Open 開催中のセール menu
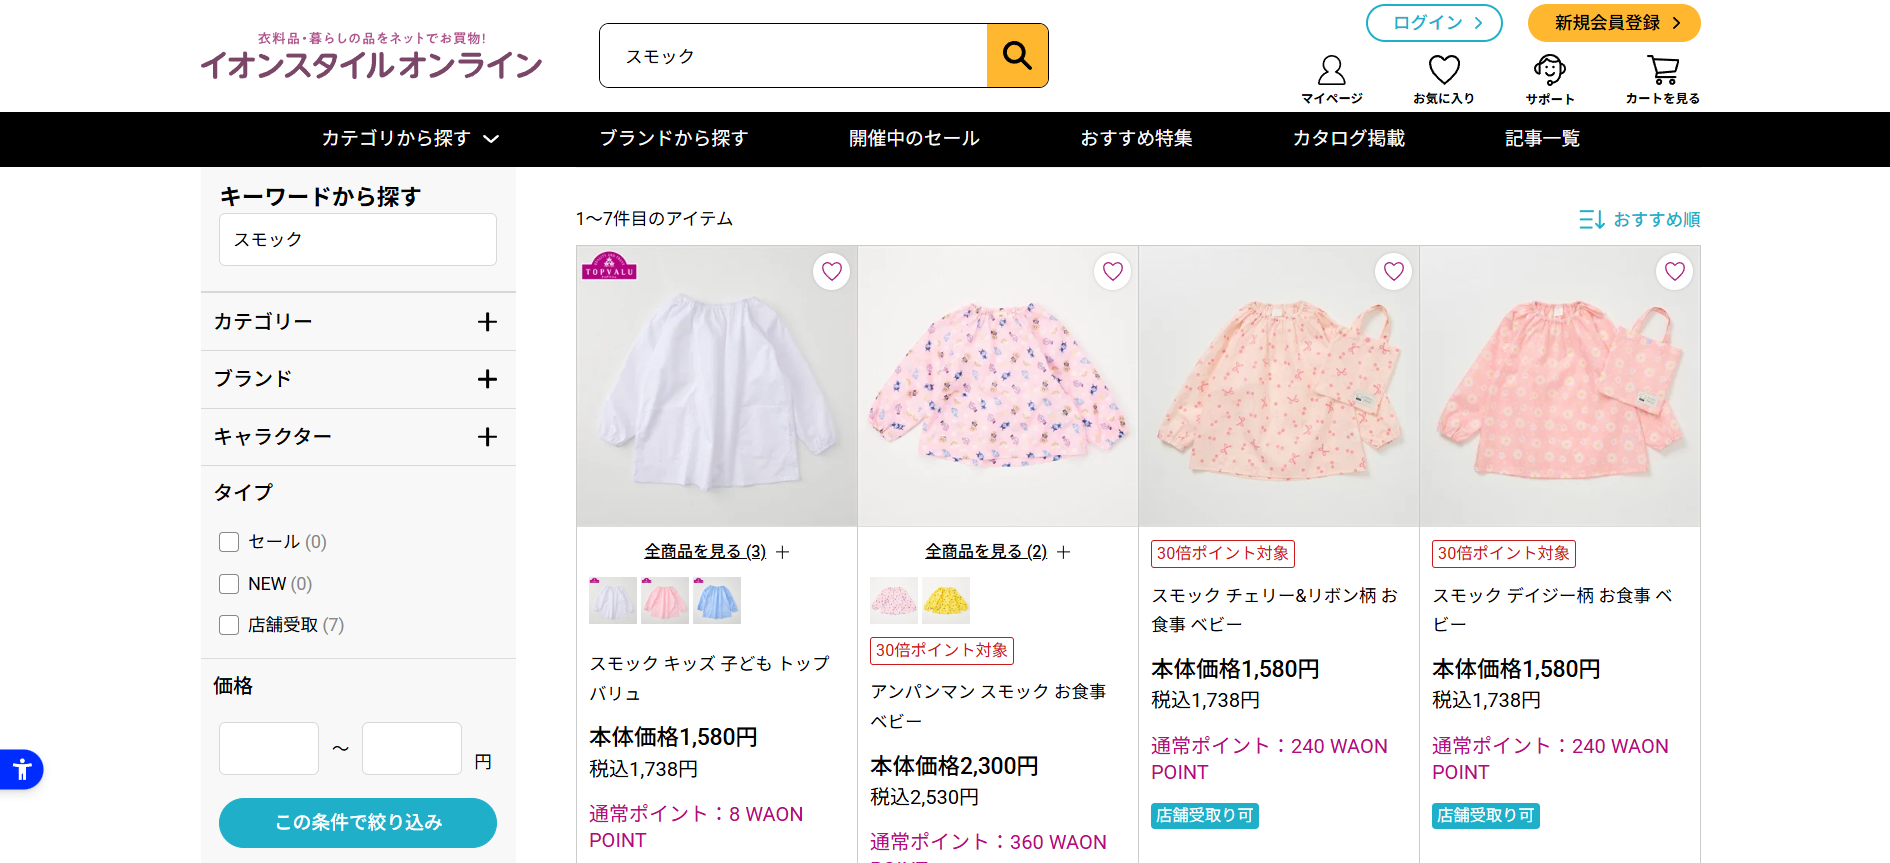 click(914, 139)
